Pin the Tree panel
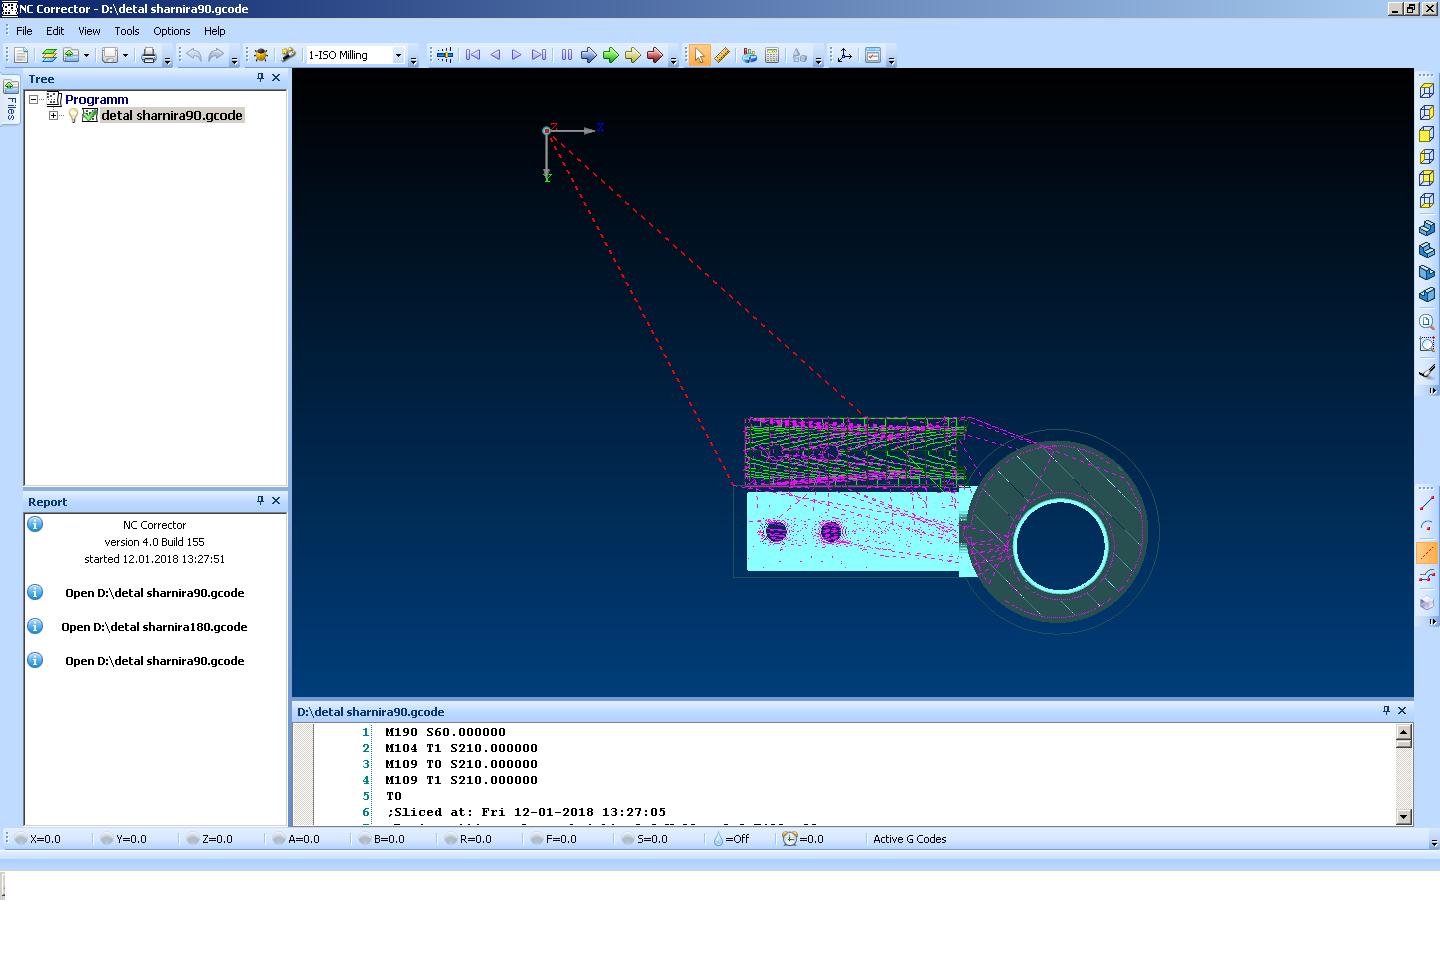Screen dimensions: 1440x960 pyautogui.click(x=260, y=78)
